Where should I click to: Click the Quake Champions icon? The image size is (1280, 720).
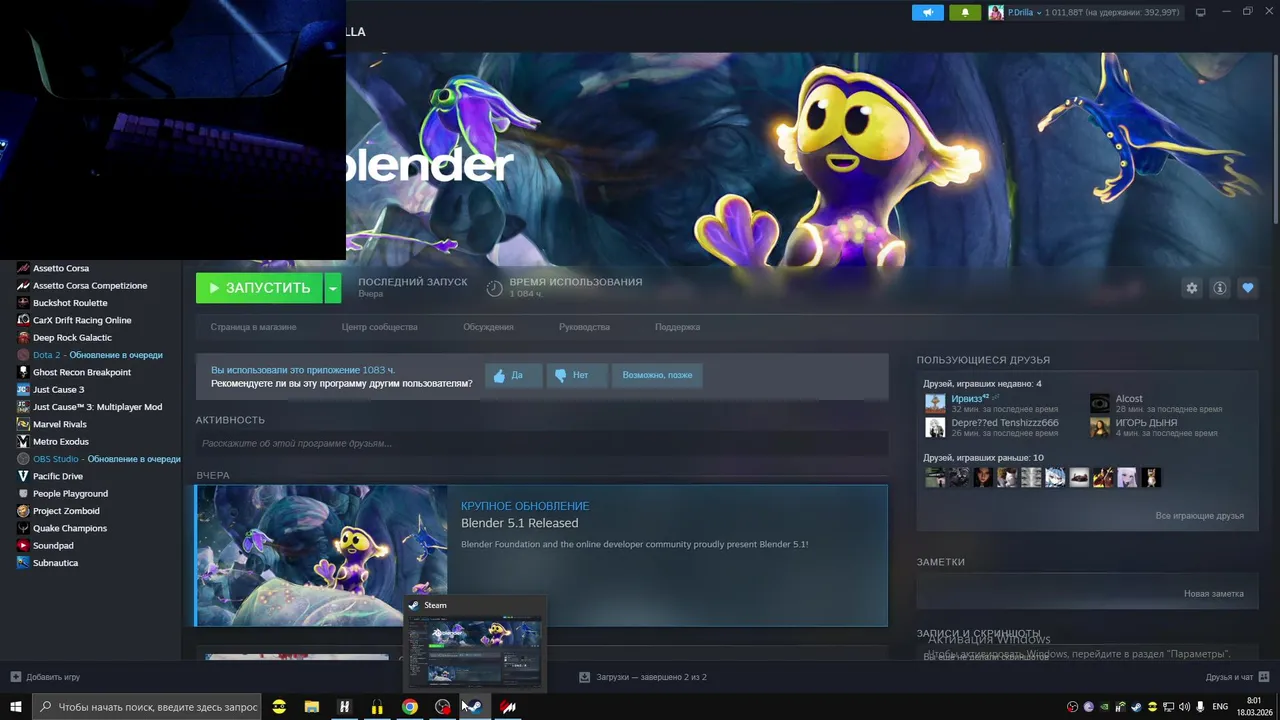[x=23, y=528]
